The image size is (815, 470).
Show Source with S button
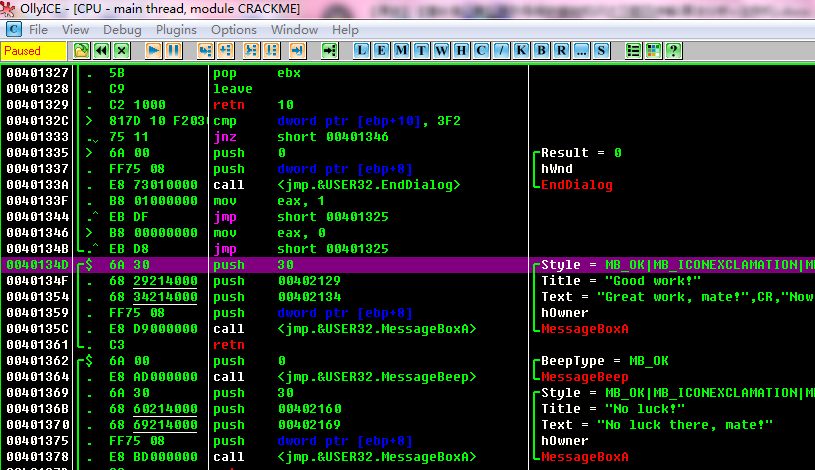pos(601,50)
